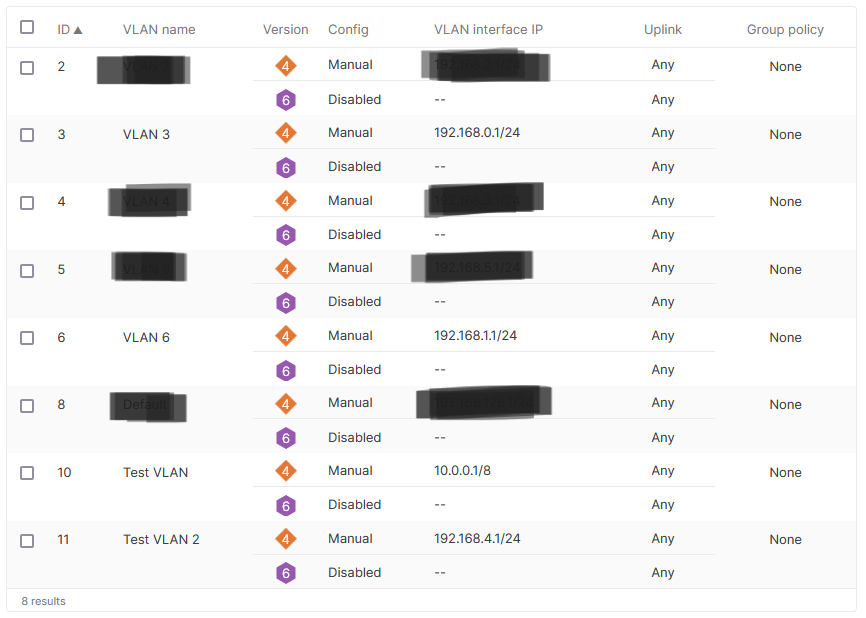Click the purple IPv6 hexagon for VLAN ID 8
The width and height of the screenshot is (866, 618).
(286, 437)
